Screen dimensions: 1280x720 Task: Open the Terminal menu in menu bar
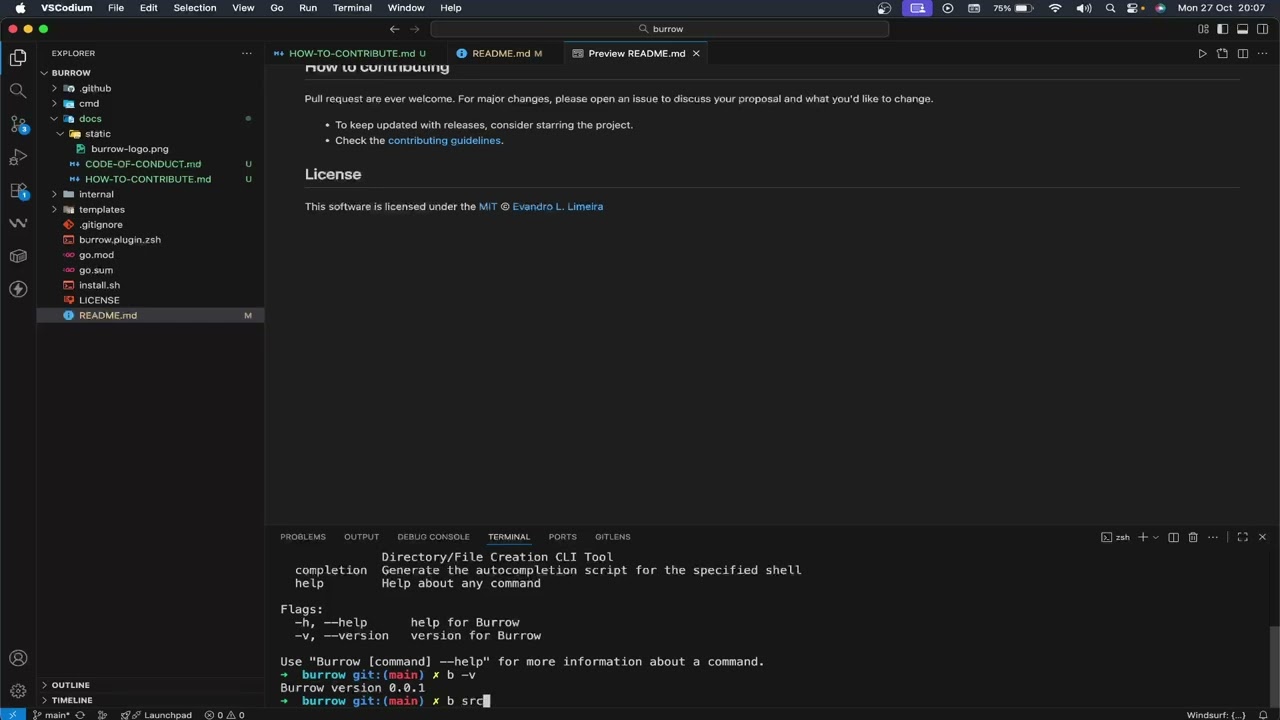pos(352,8)
